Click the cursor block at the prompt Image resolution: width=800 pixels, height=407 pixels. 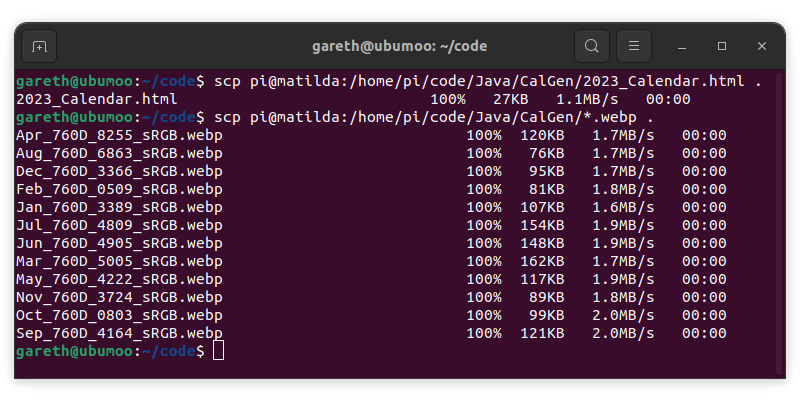coord(218,351)
